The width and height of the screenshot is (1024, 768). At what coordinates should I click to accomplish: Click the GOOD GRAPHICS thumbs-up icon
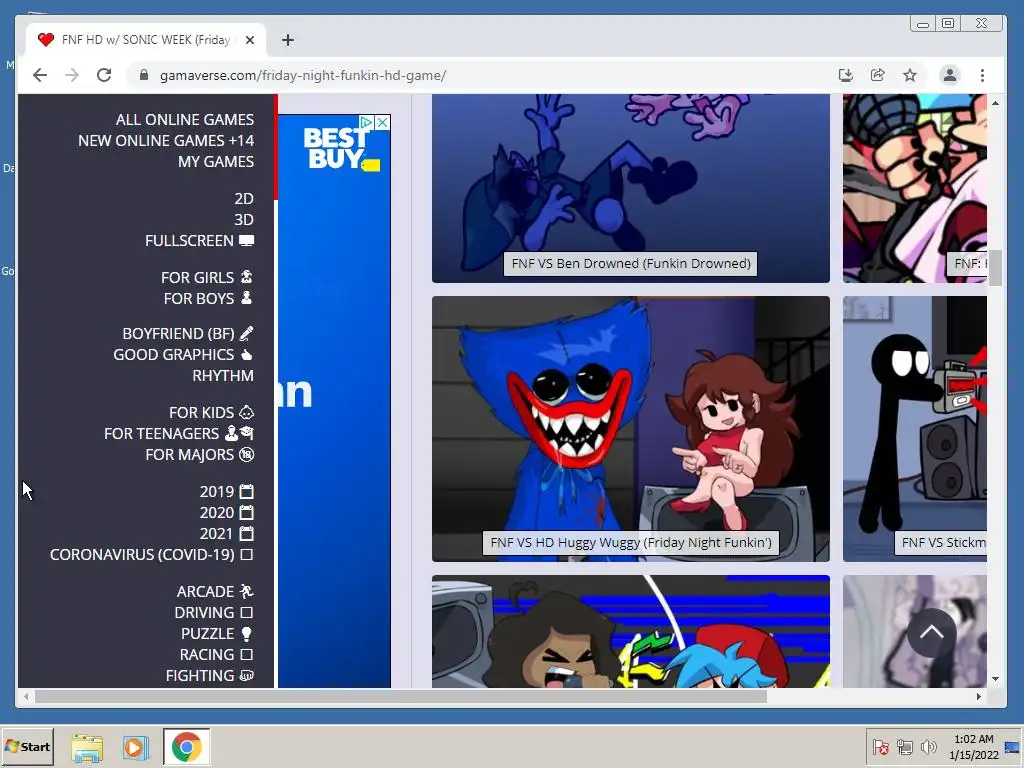tap(246, 355)
